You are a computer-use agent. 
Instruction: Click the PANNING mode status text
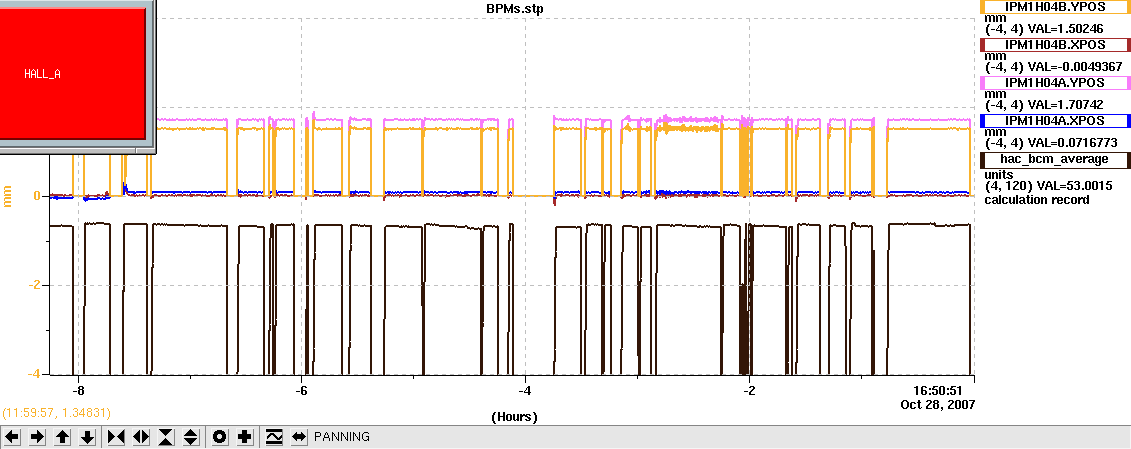pyautogui.click(x=341, y=437)
